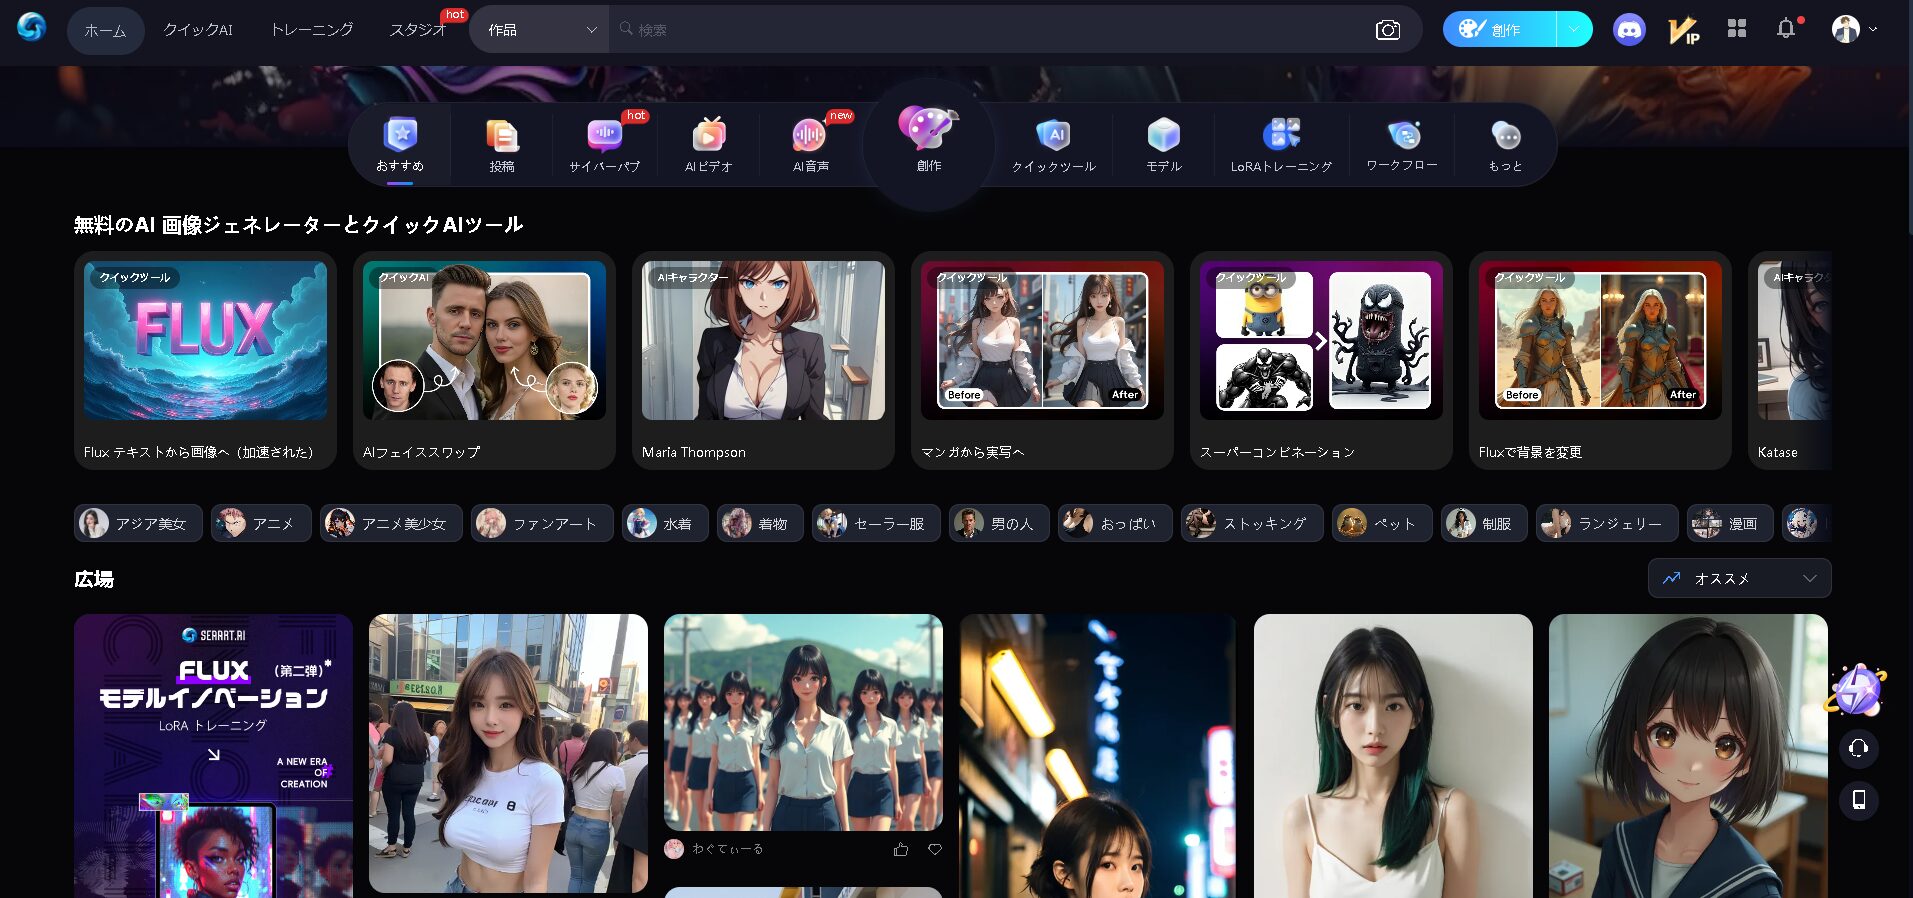Filter by 漫画 tag

click(1729, 523)
